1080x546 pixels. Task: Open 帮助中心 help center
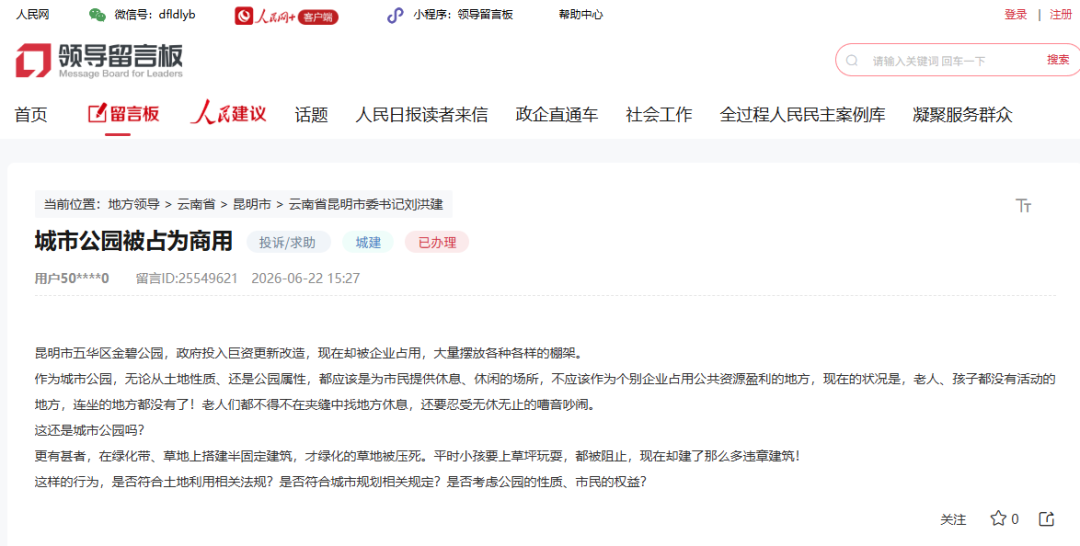click(x=581, y=14)
